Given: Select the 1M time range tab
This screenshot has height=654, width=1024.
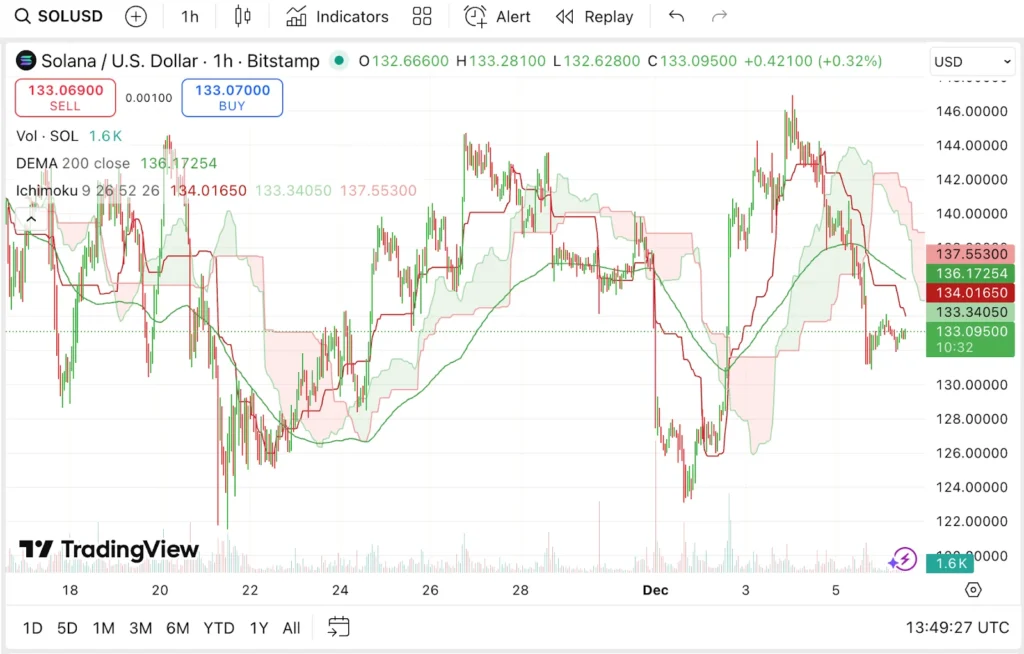Looking at the screenshot, I should coord(103,628).
